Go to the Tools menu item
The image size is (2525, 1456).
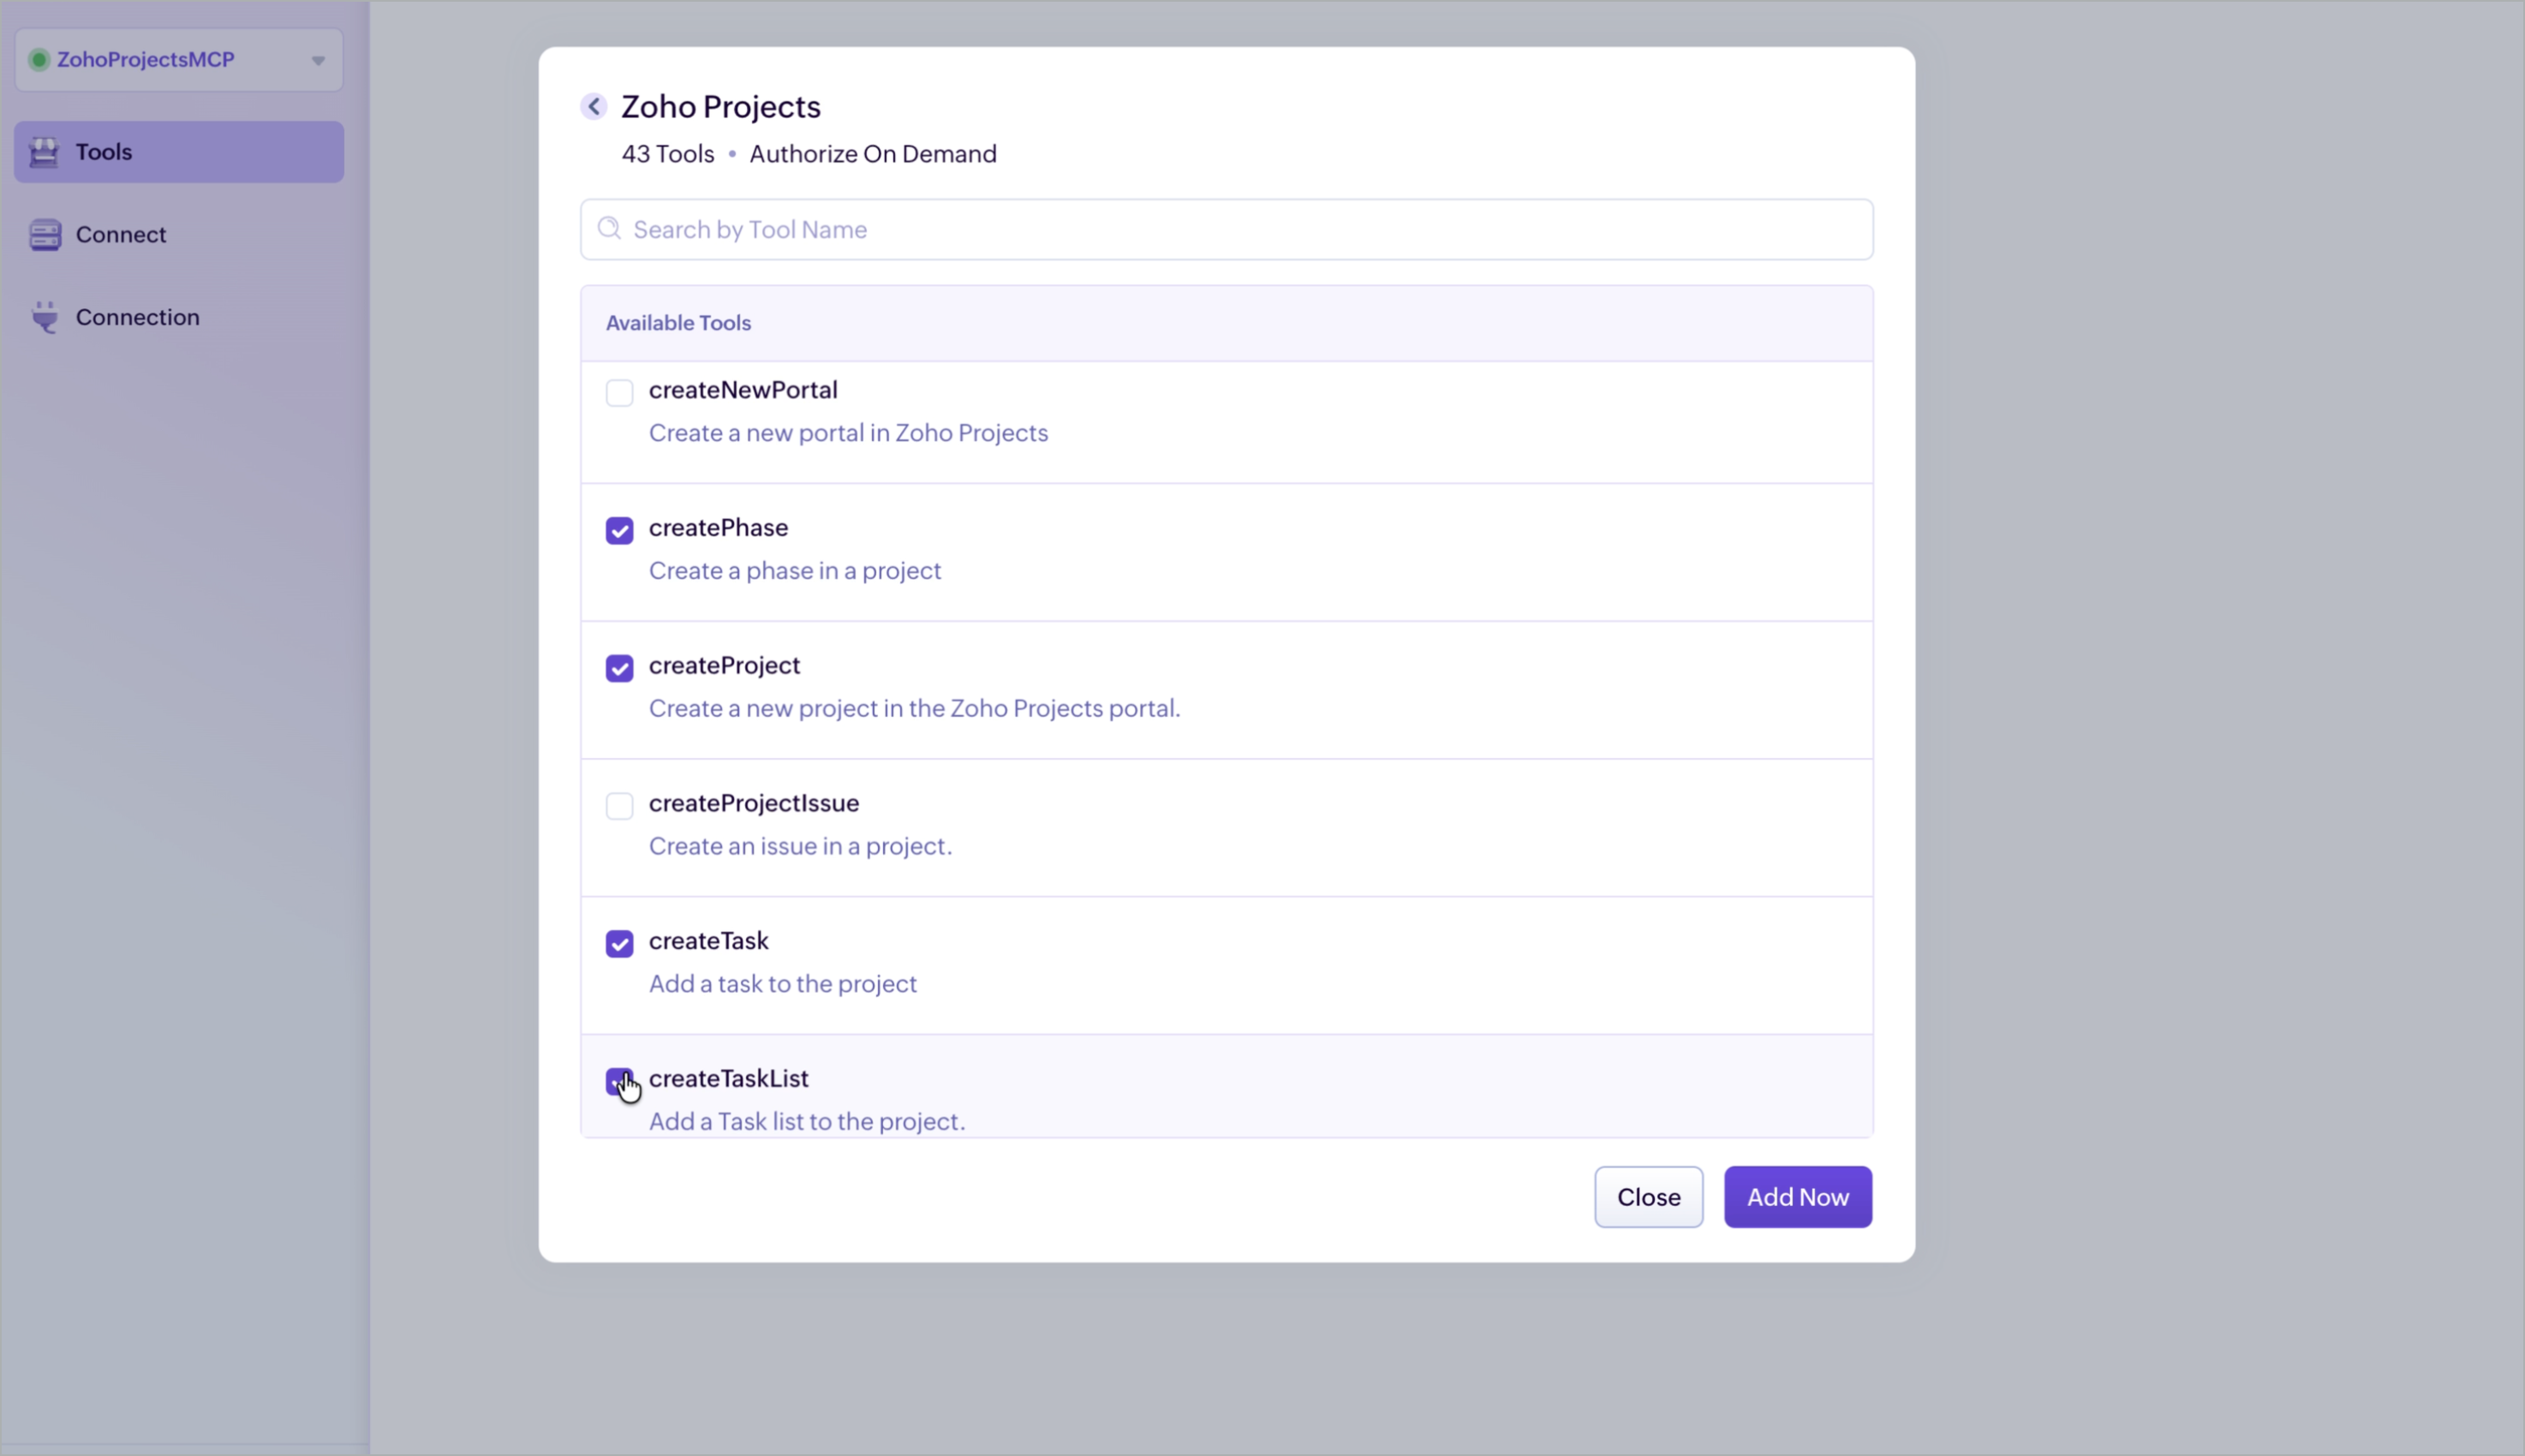[x=104, y=152]
